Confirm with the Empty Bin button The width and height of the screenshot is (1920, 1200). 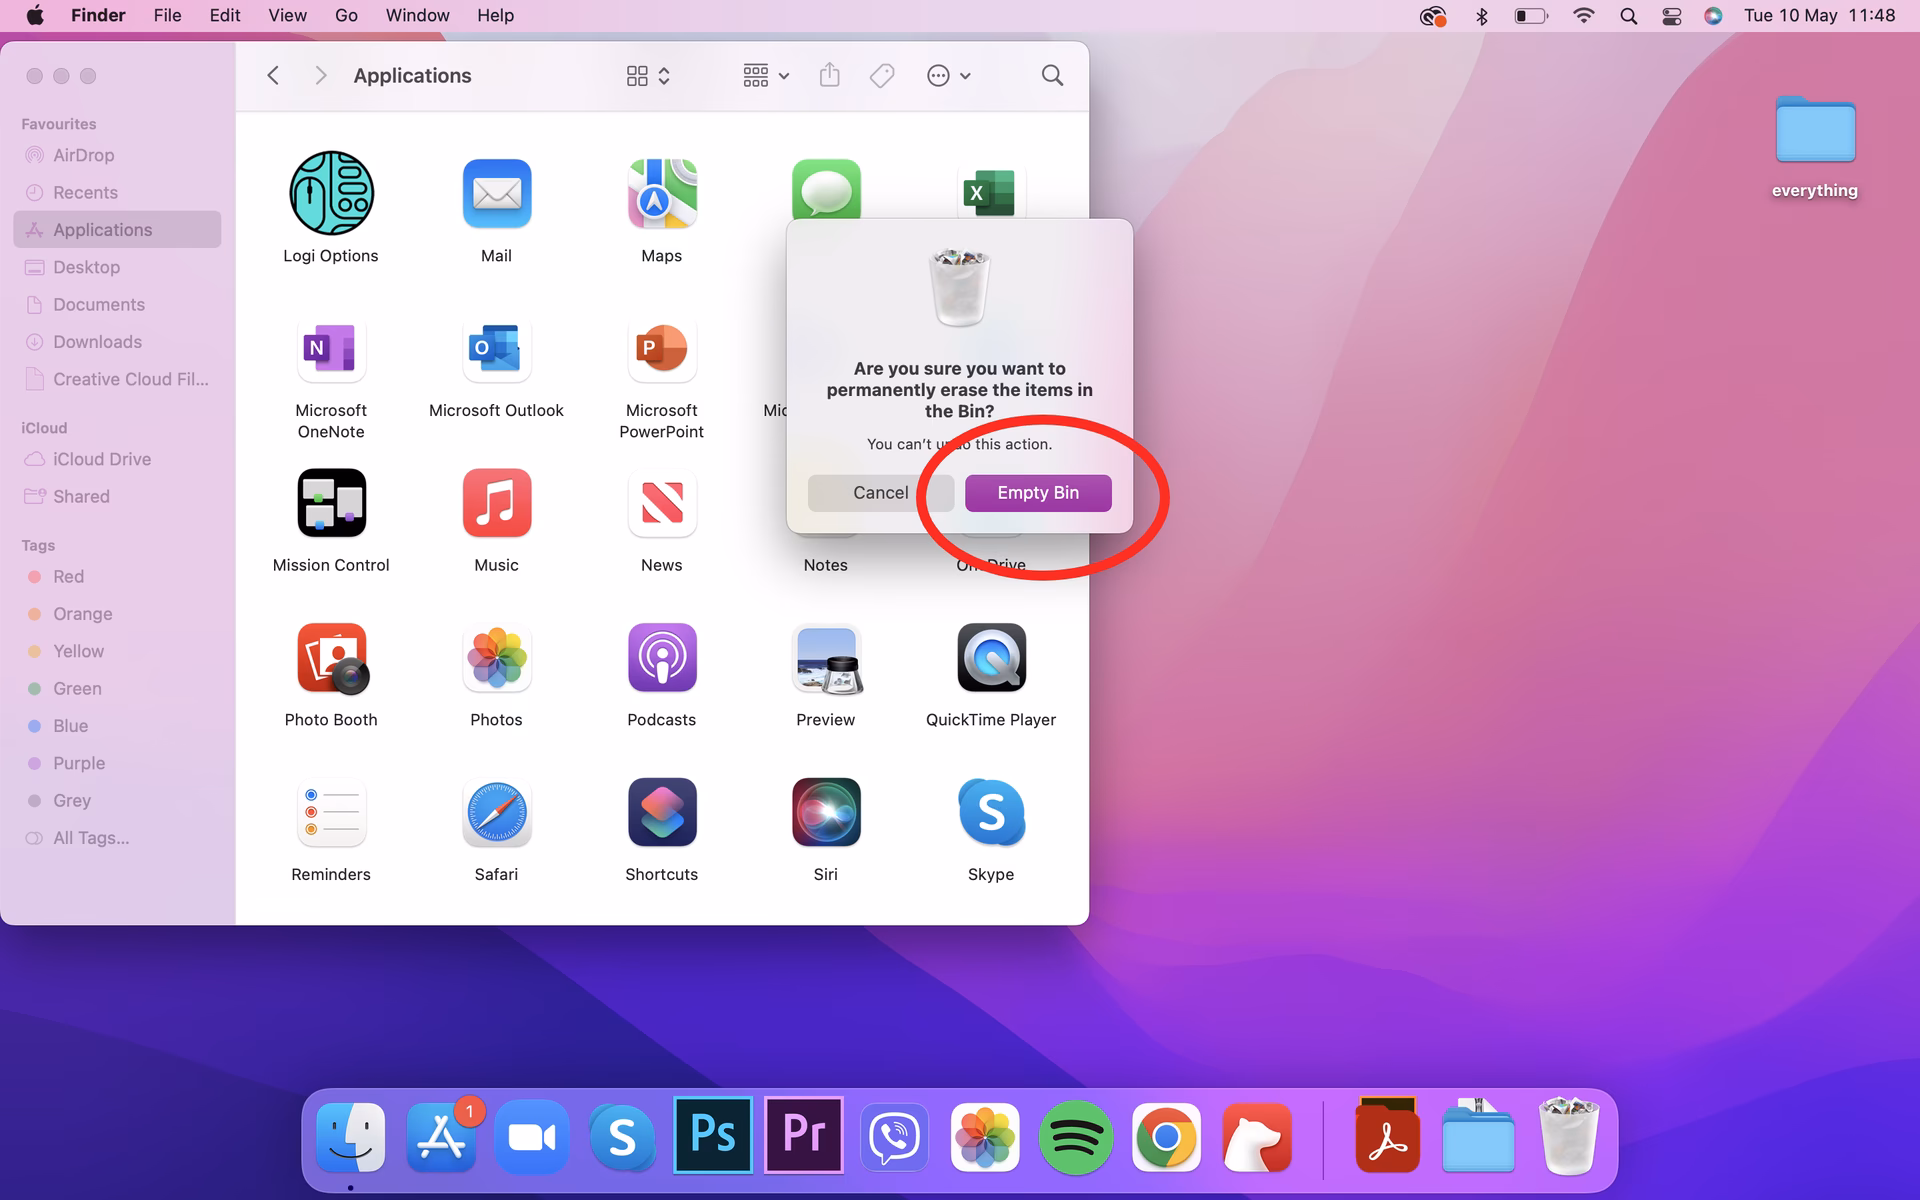click(1038, 493)
